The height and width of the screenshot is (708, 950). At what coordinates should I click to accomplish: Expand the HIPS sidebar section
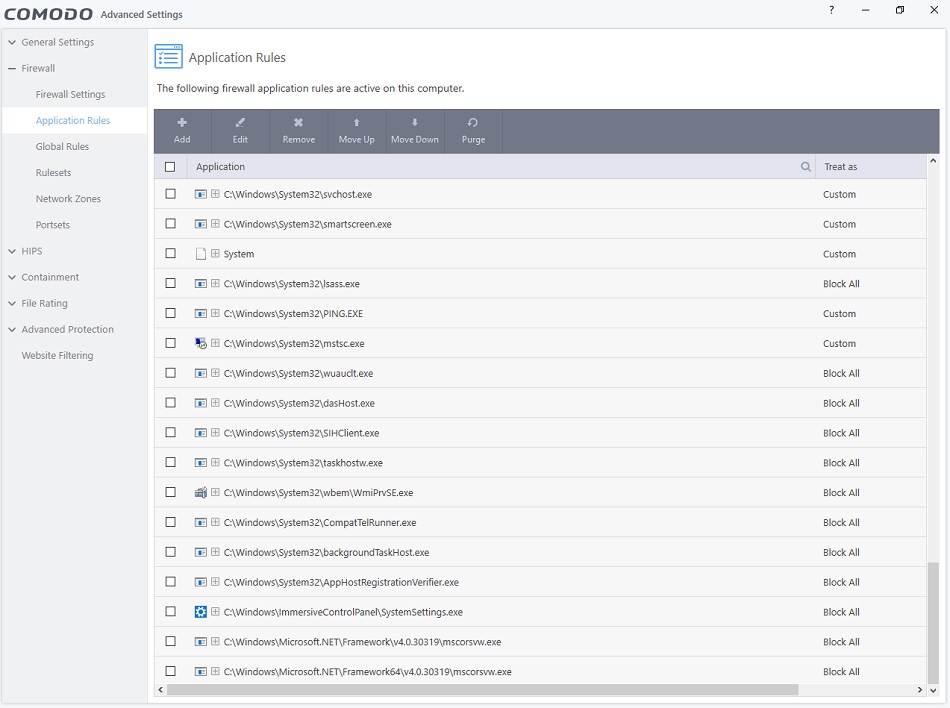point(12,251)
